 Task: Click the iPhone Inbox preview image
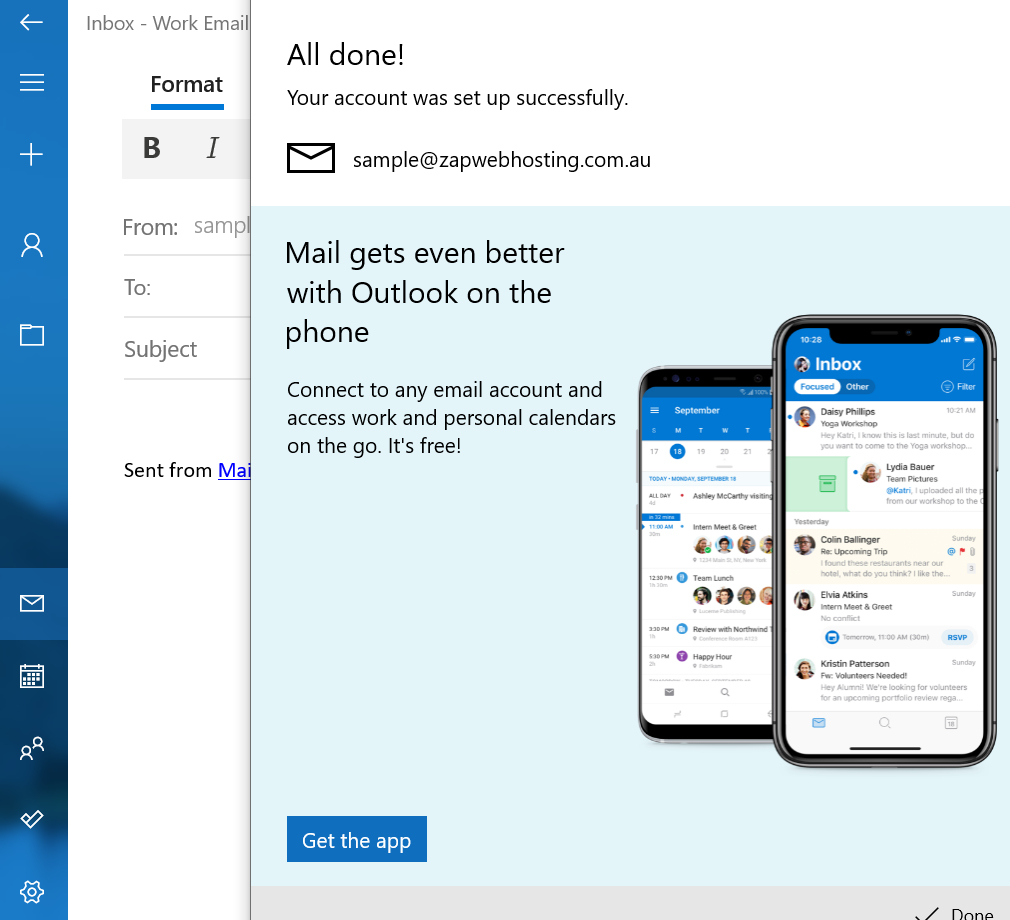(x=885, y=540)
